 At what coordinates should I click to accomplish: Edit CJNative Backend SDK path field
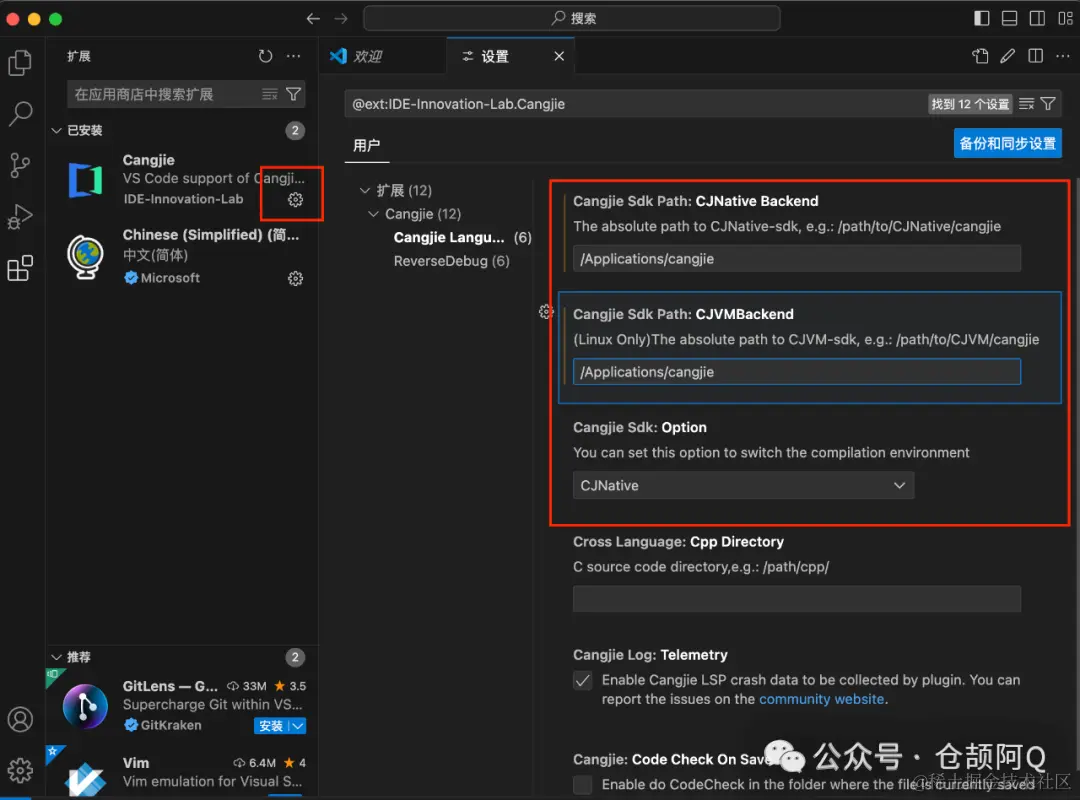coord(796,259)
